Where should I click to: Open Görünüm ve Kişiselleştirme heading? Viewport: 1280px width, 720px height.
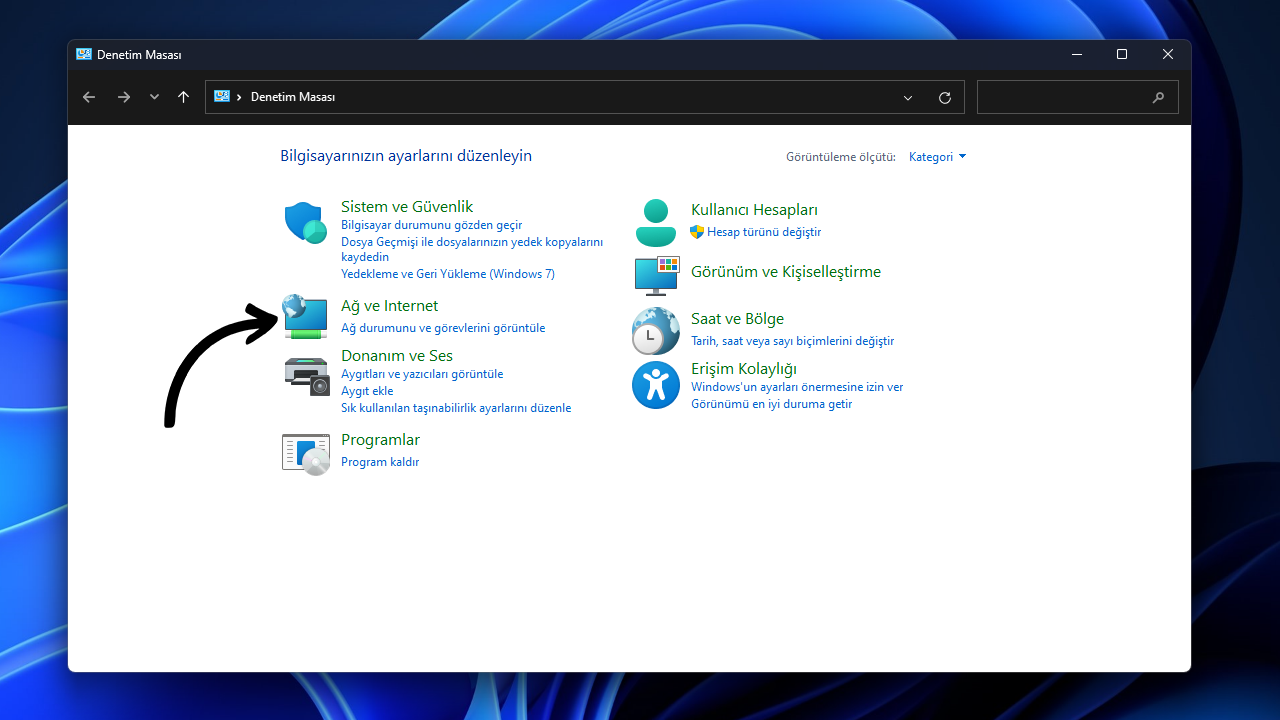pos(786,272)
